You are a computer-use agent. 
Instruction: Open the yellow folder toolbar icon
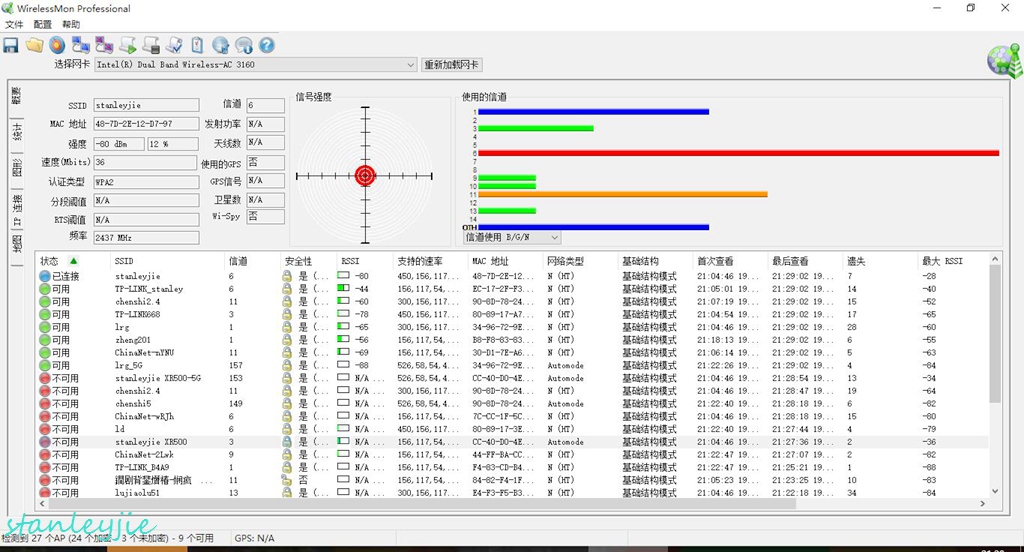(35, 45)
